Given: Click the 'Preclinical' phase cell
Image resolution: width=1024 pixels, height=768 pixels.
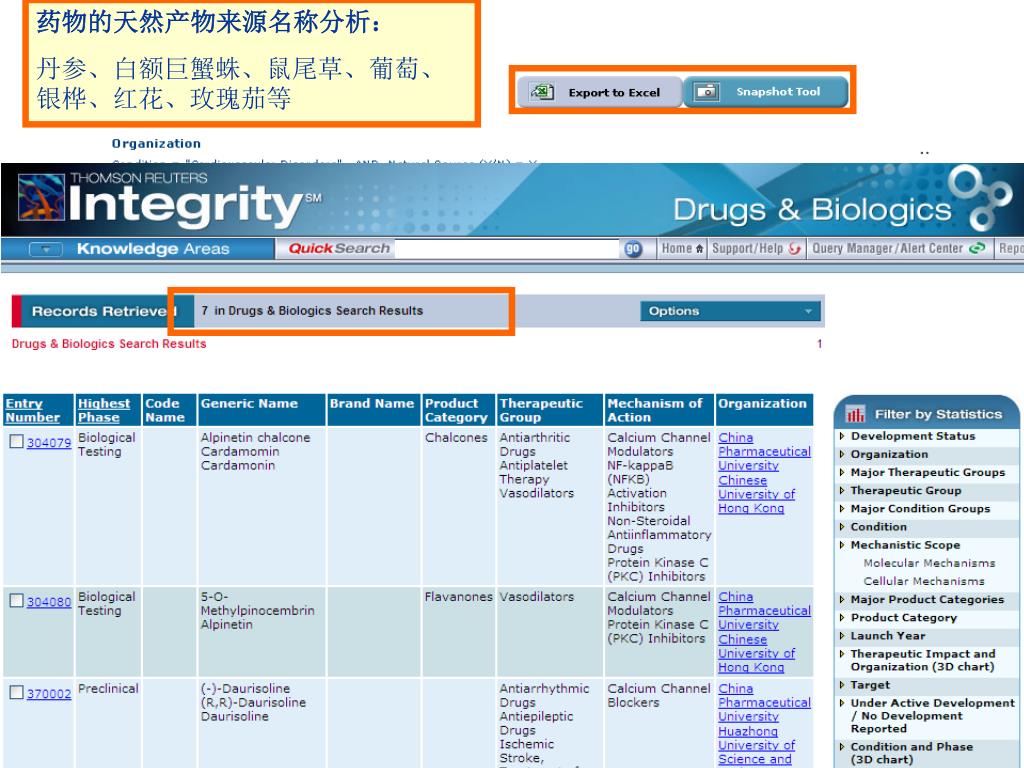Looking at the screenshot, I should [108, 688].
